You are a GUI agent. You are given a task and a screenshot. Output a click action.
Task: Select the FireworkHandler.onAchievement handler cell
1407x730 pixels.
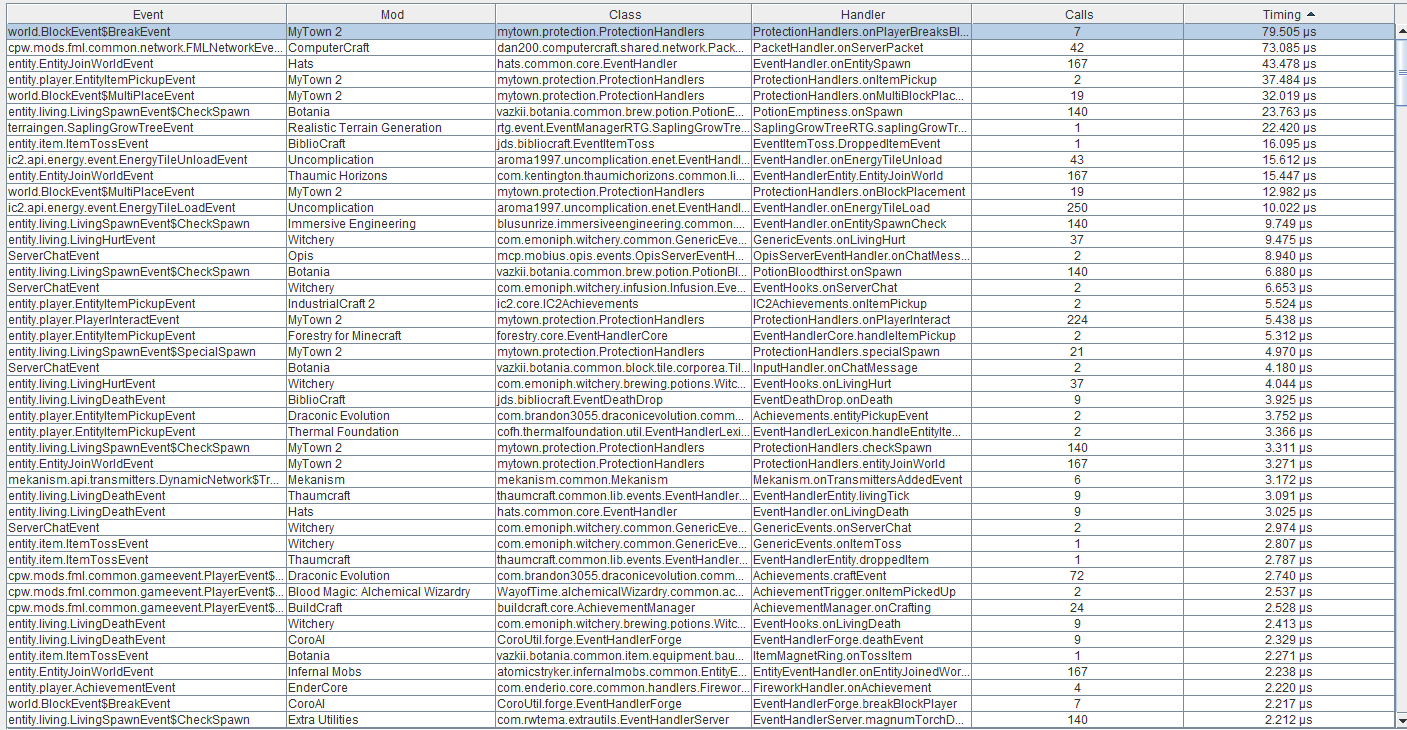(x=861, y=688)
